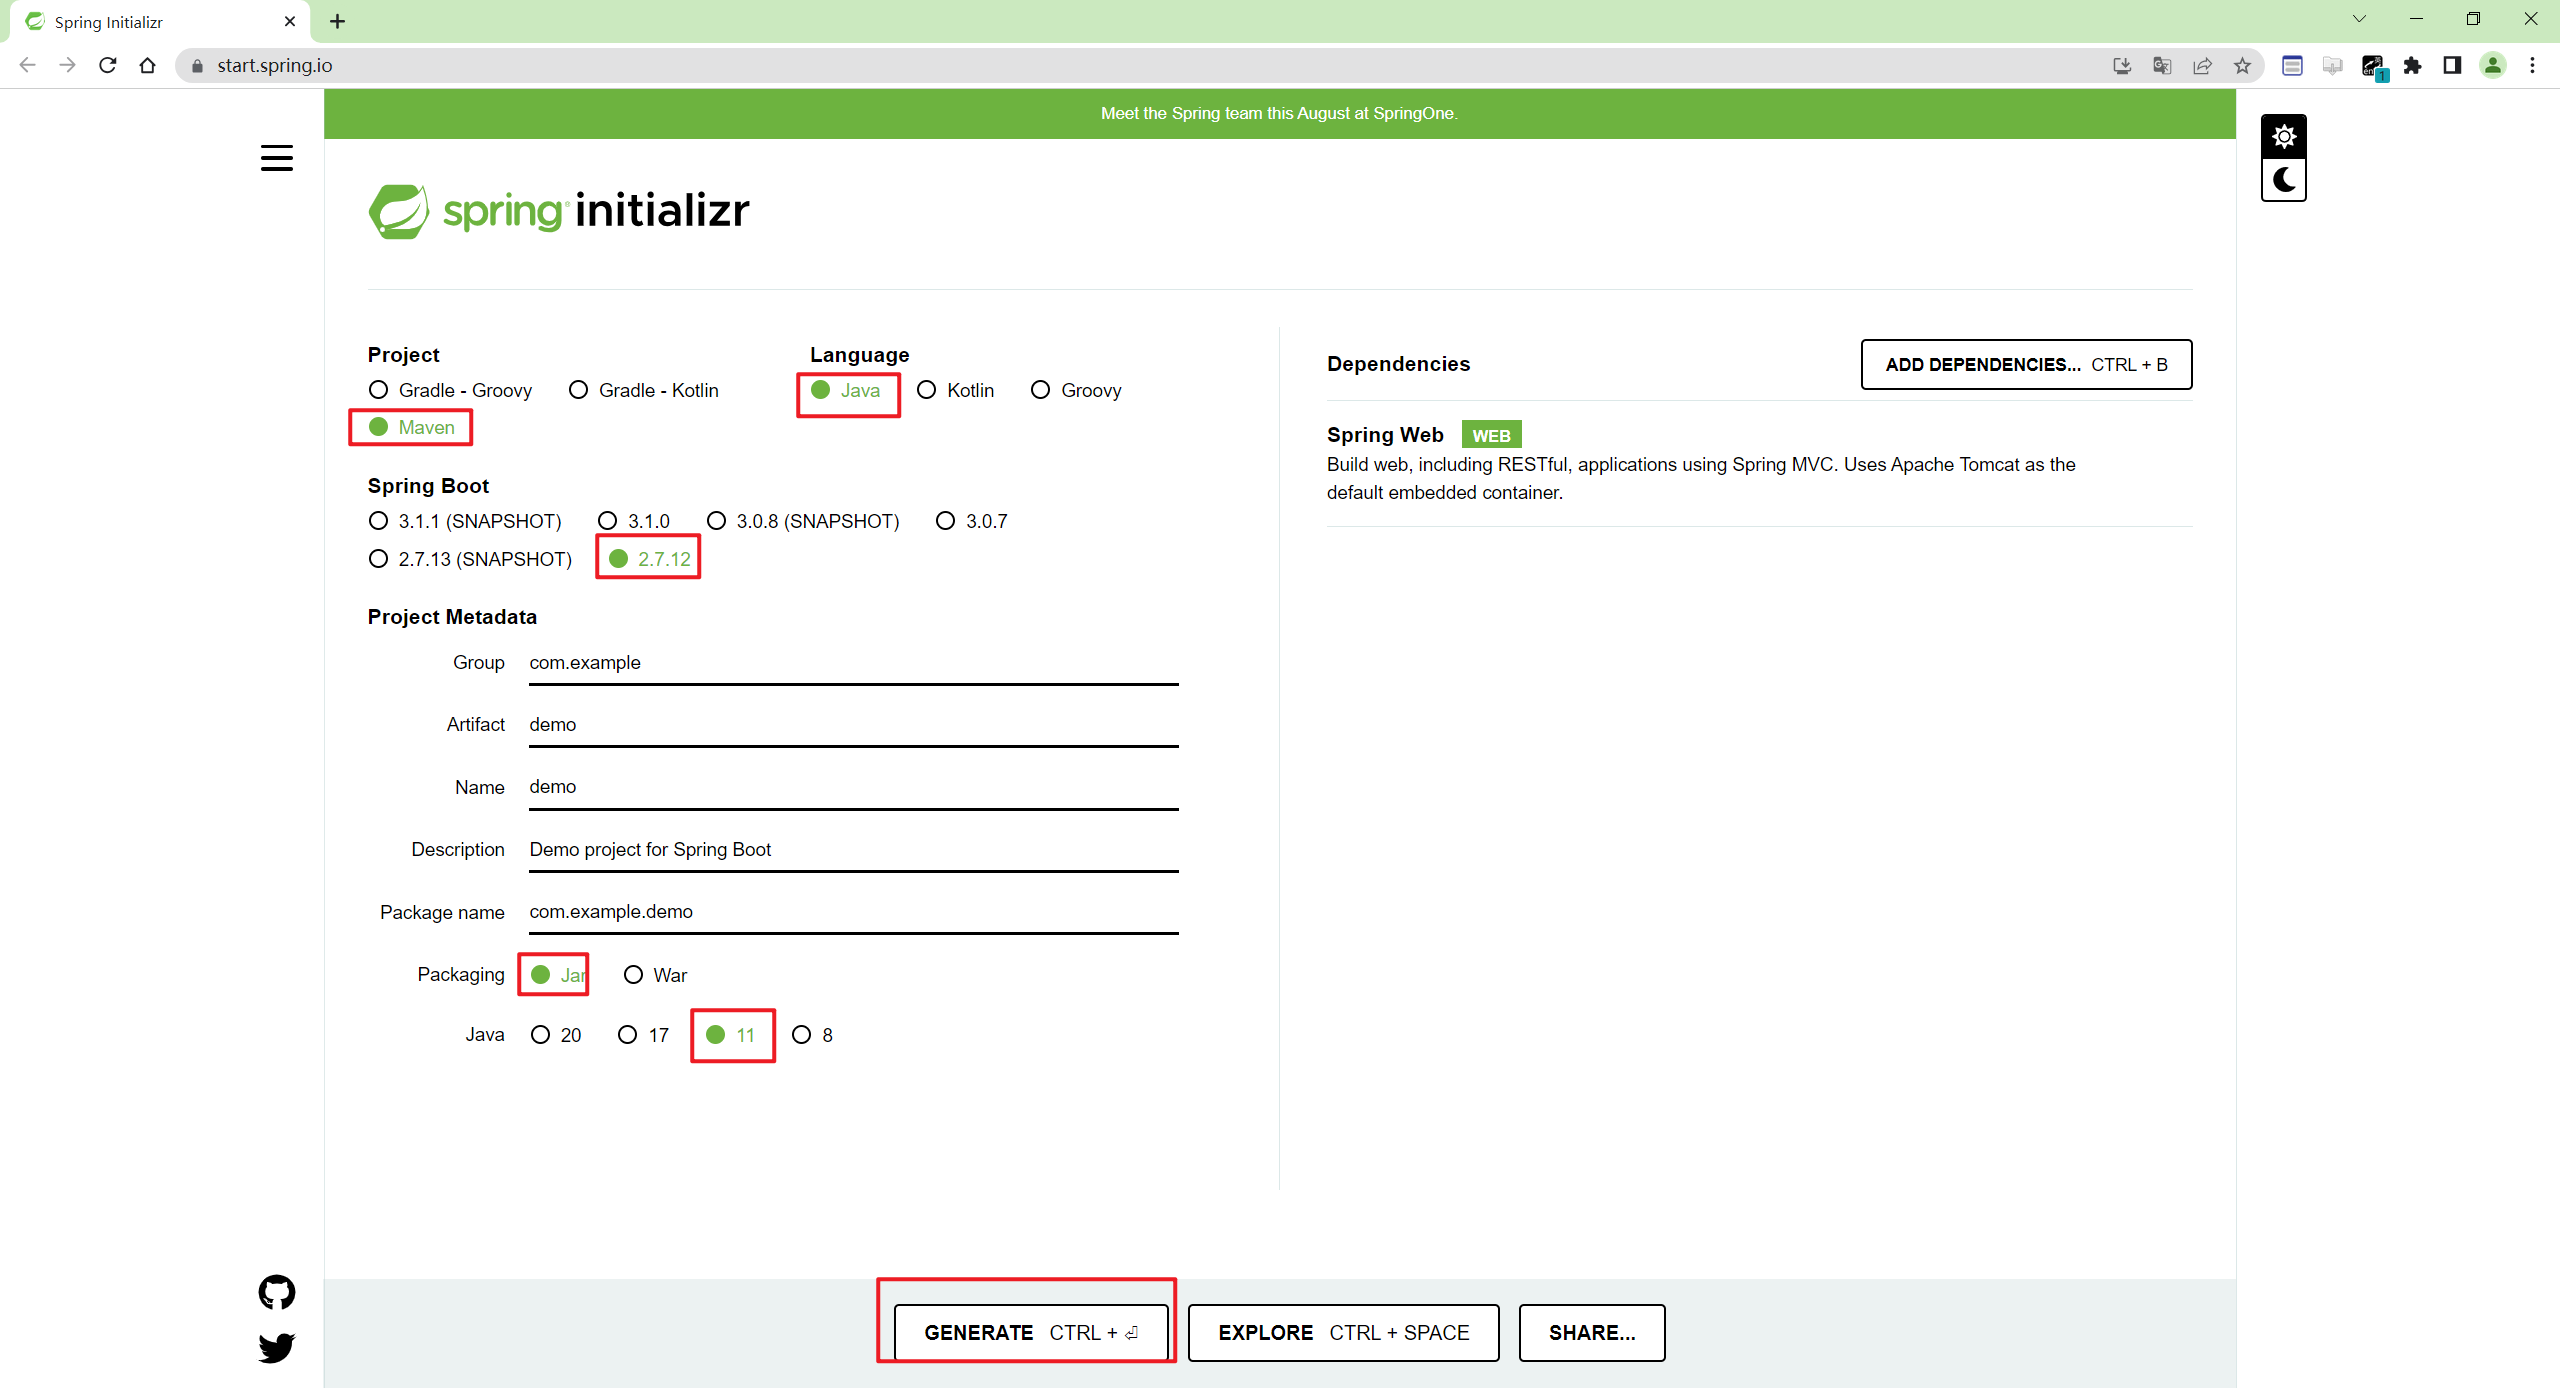2560x1388 pixels.
Task: Switch to light theme sun icon
Action: click(2284, 137)
